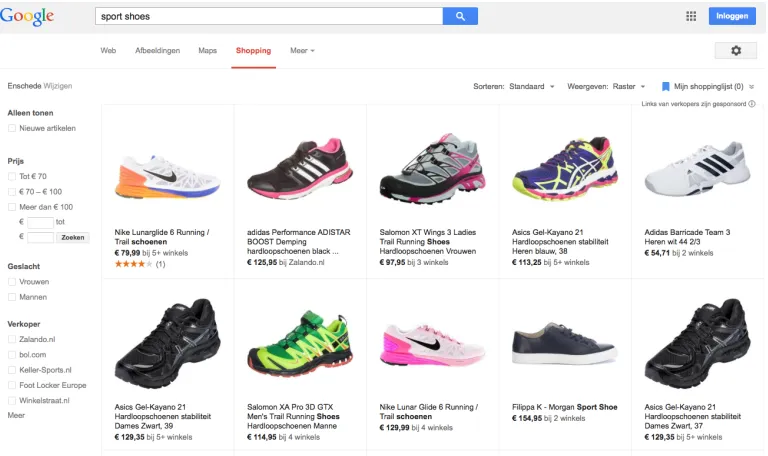Check the Foot Locker Europe filter
This screenshot has width=768, height=456.
pos(12,385)
